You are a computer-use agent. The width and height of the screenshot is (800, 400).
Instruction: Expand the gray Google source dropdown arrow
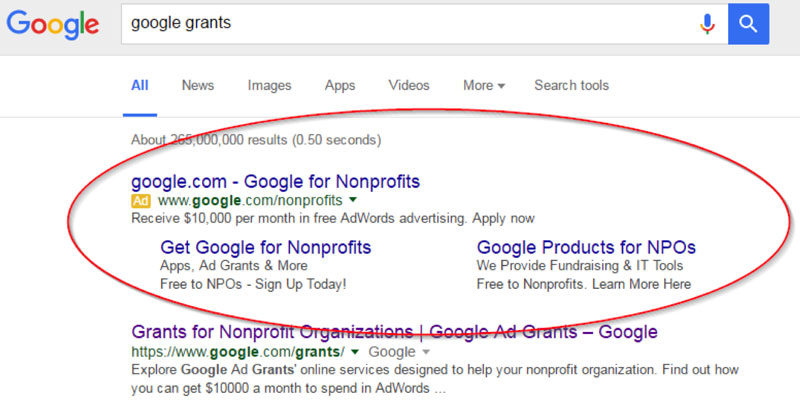427,352
